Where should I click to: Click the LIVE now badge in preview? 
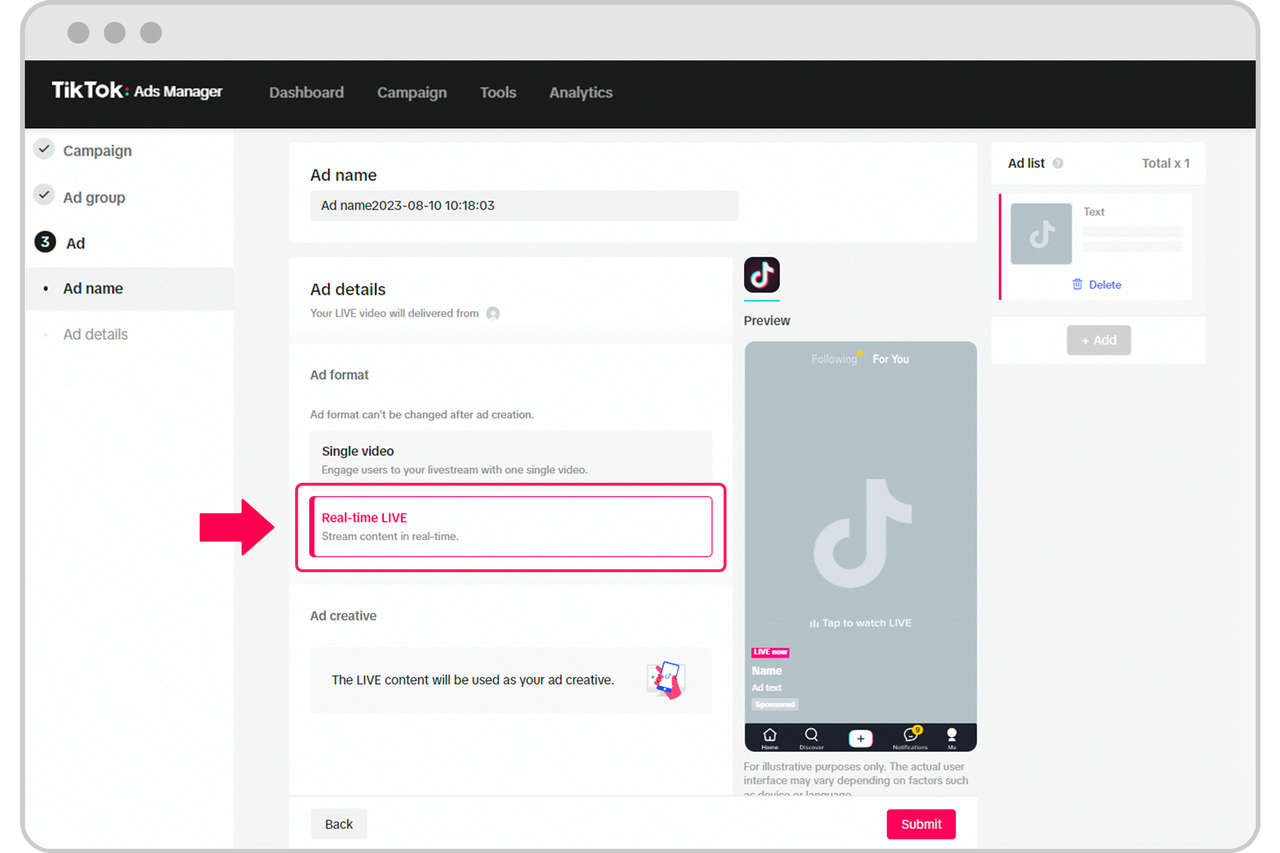pos(770,652)
